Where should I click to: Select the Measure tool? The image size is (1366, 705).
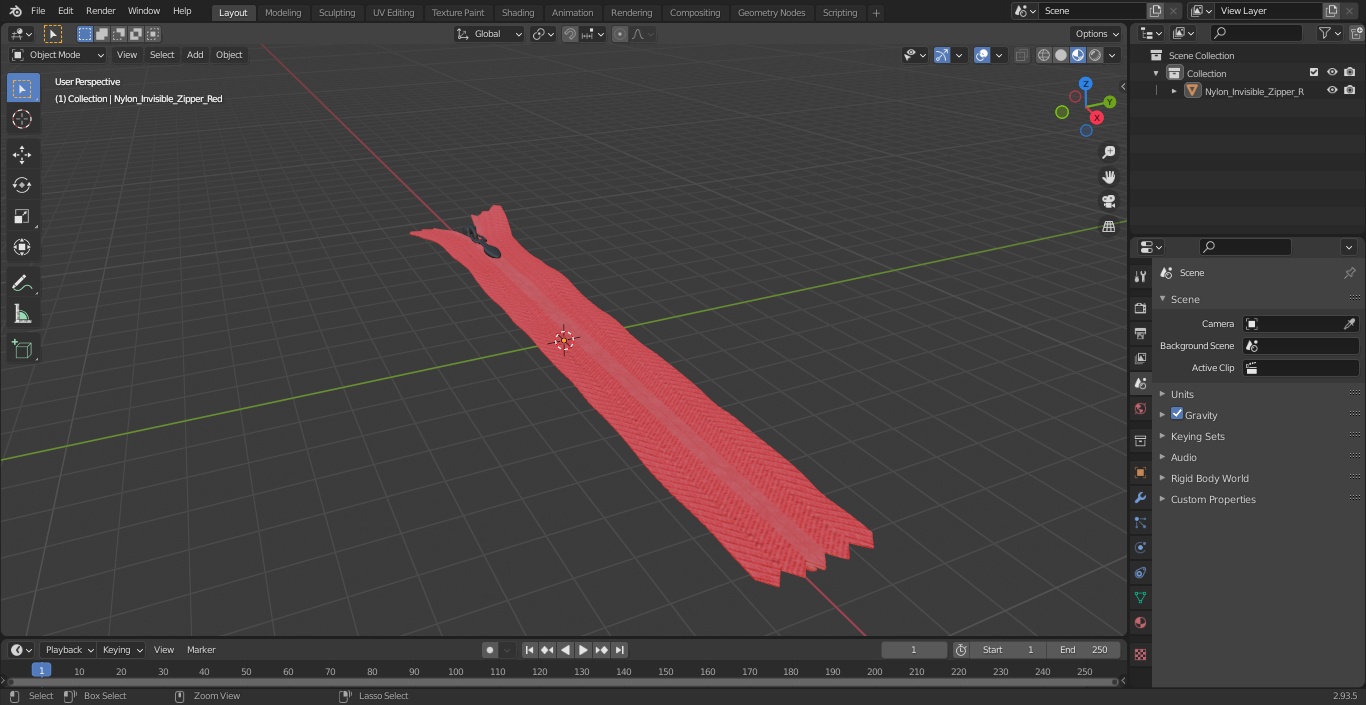click(x=22, y=314)
